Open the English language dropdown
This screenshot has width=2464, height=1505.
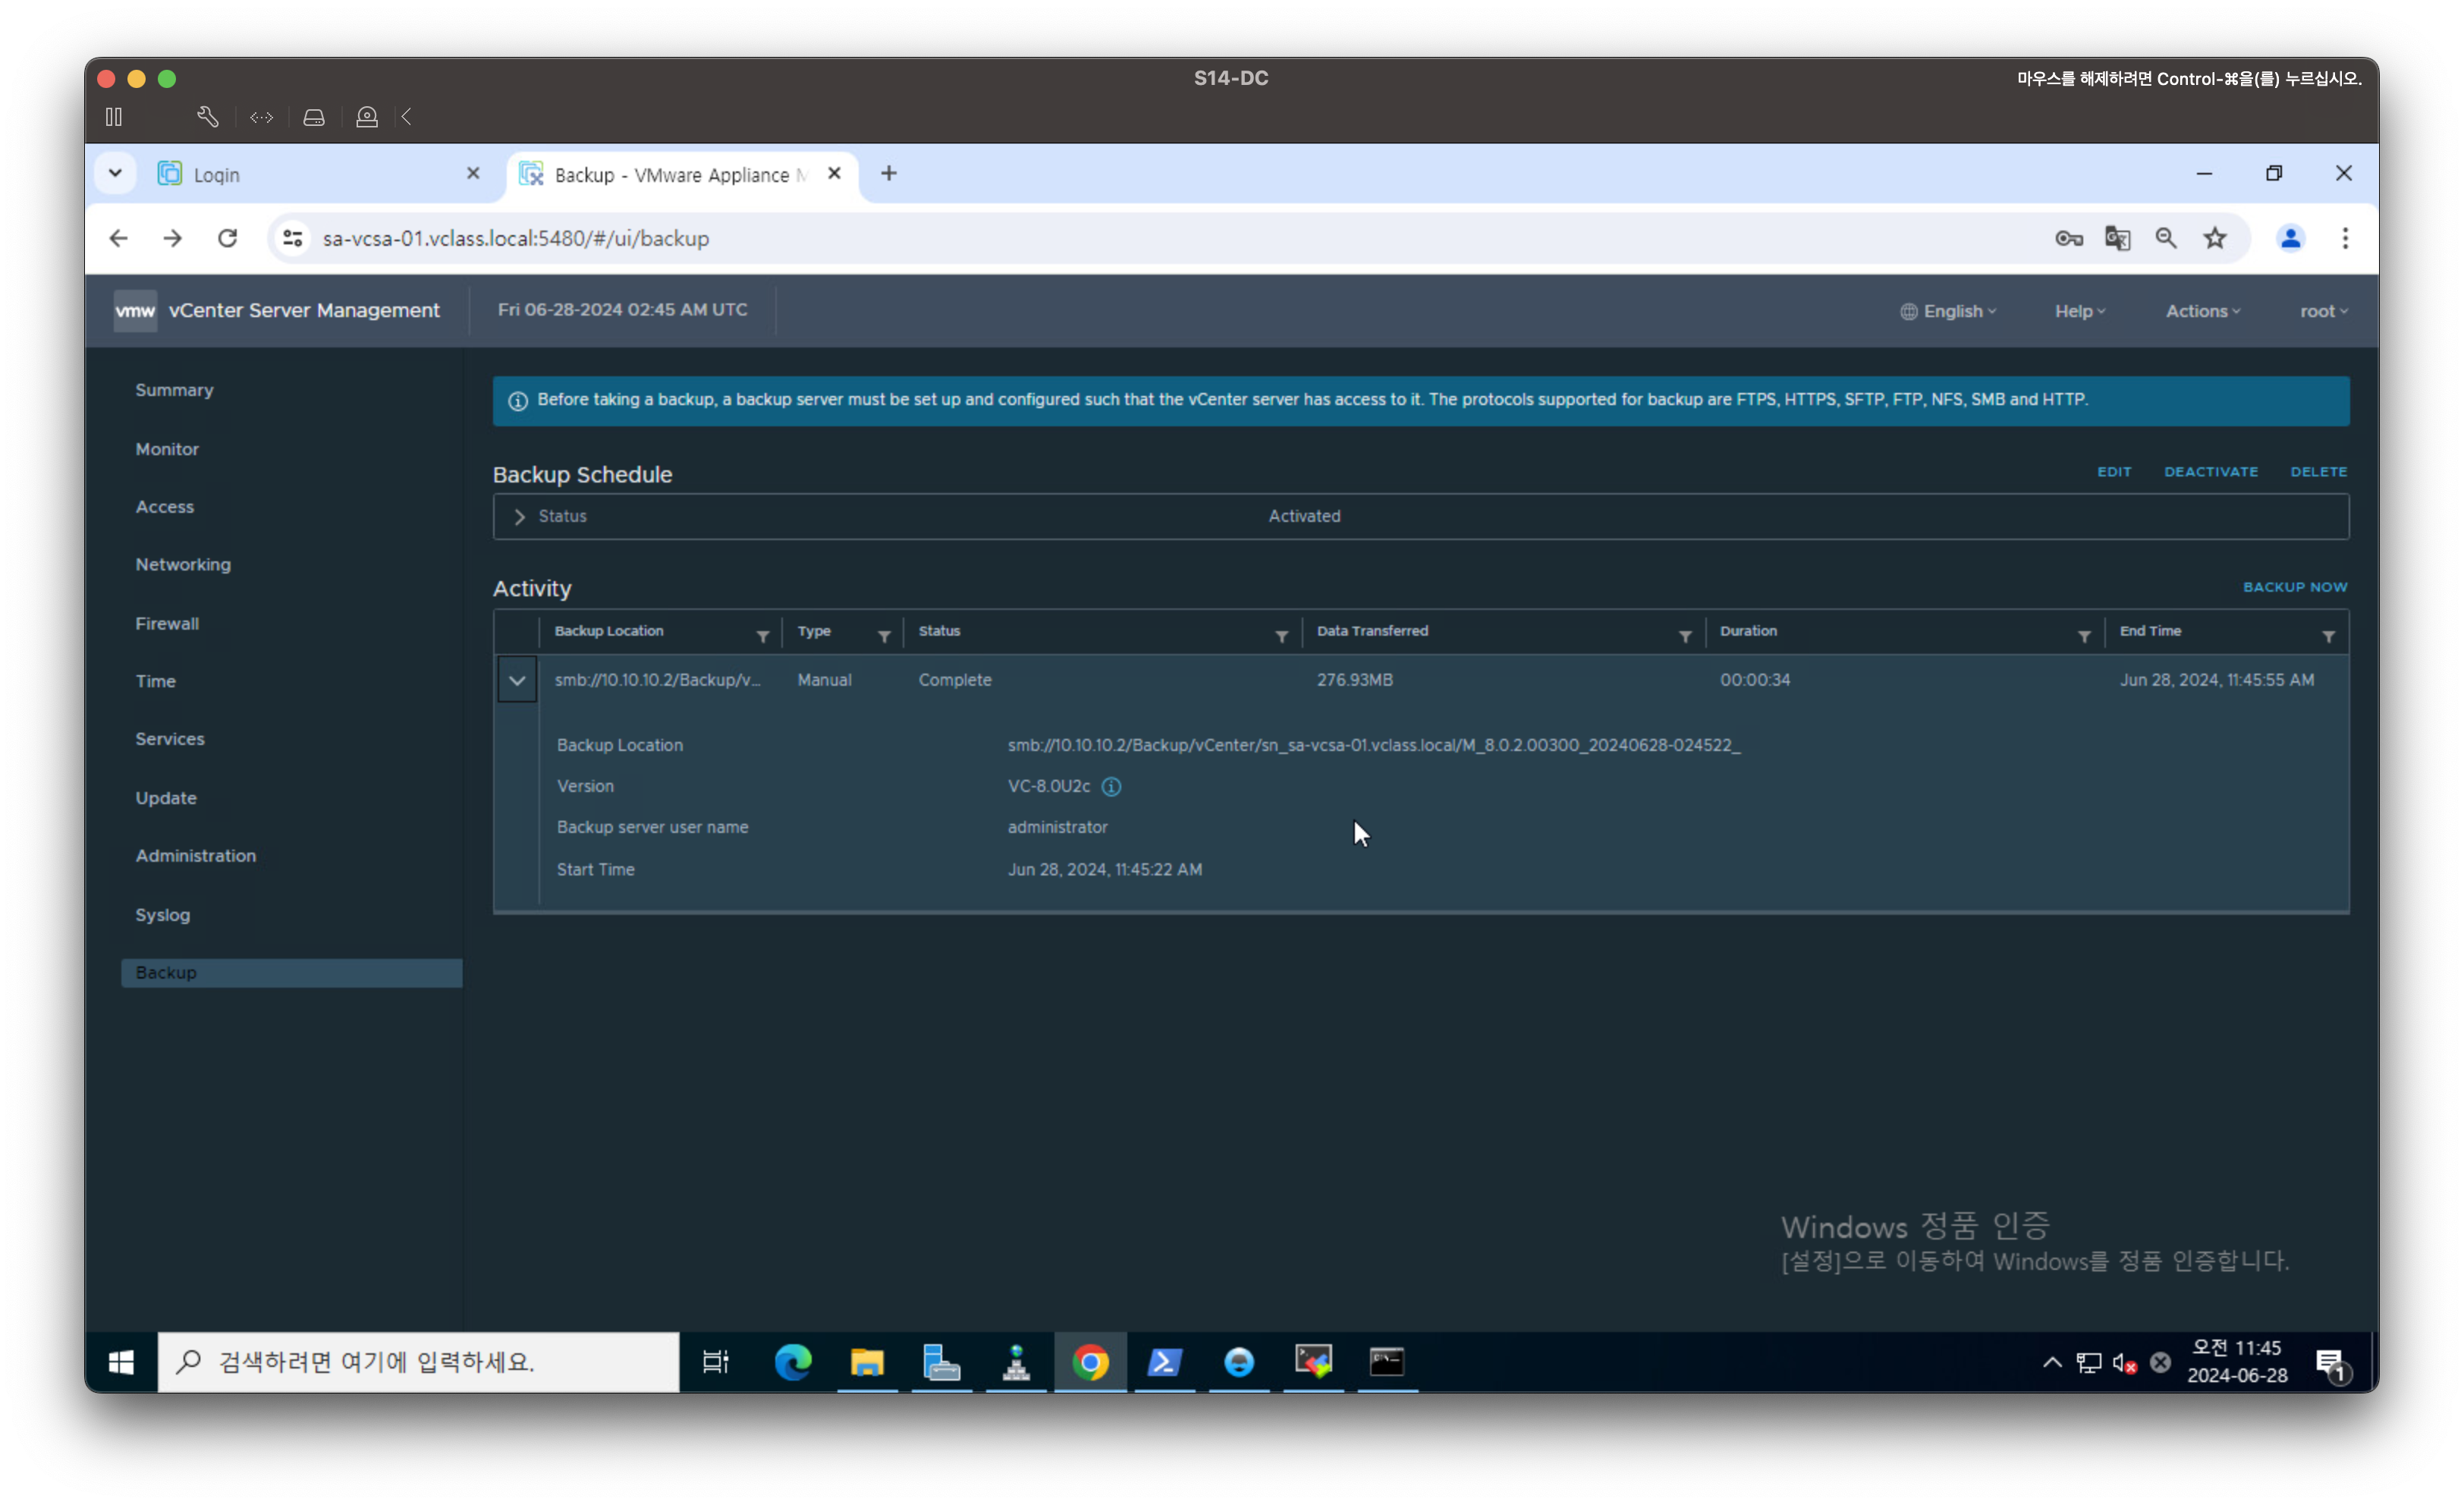click(x=1948, y=311)
